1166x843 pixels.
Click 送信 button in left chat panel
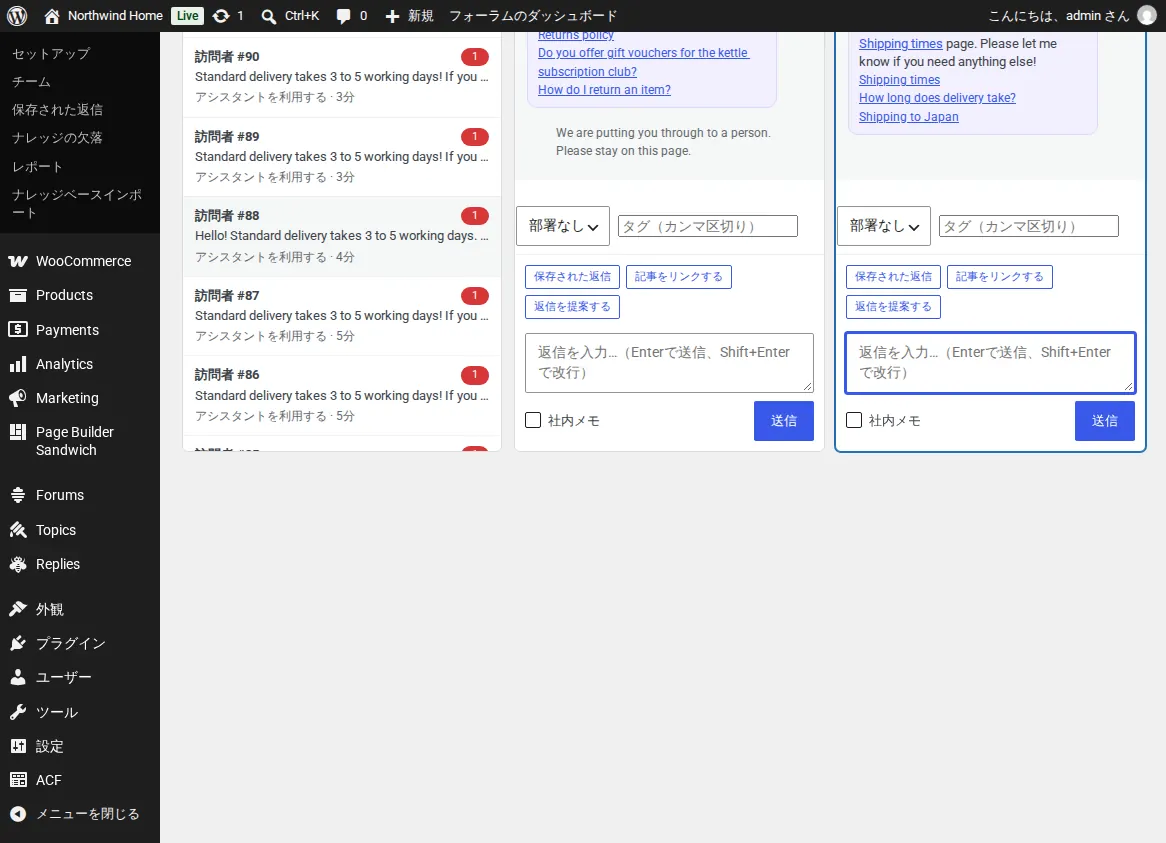click(783, 421)
